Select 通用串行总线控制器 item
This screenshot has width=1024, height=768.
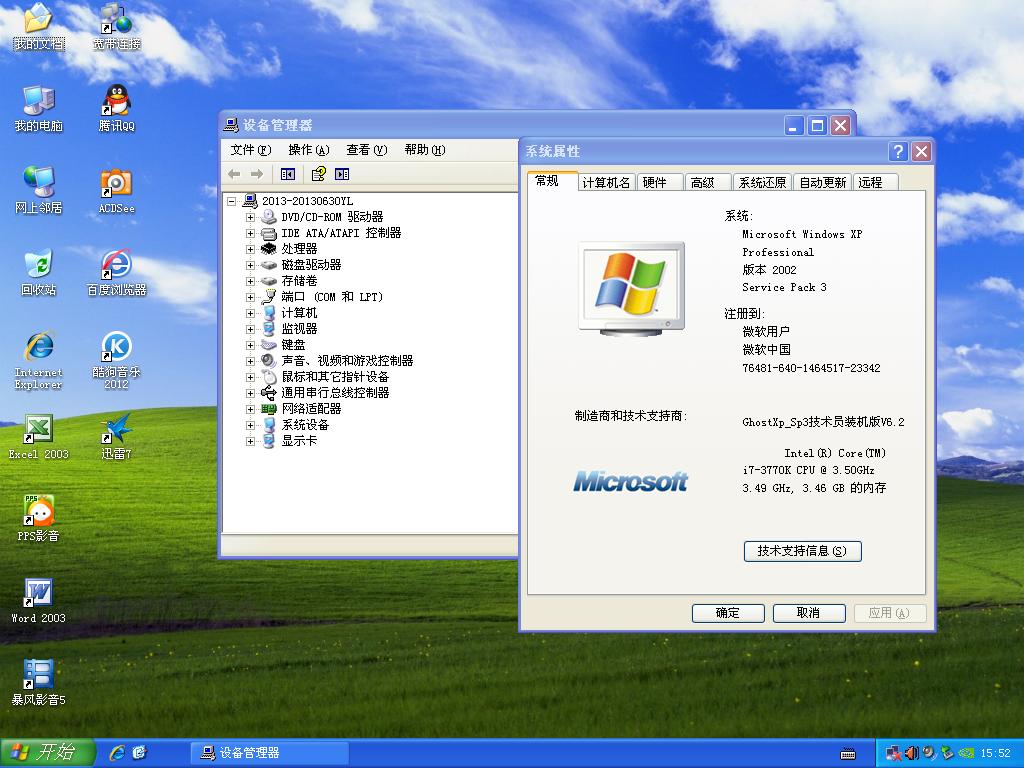tap(335, 393)
